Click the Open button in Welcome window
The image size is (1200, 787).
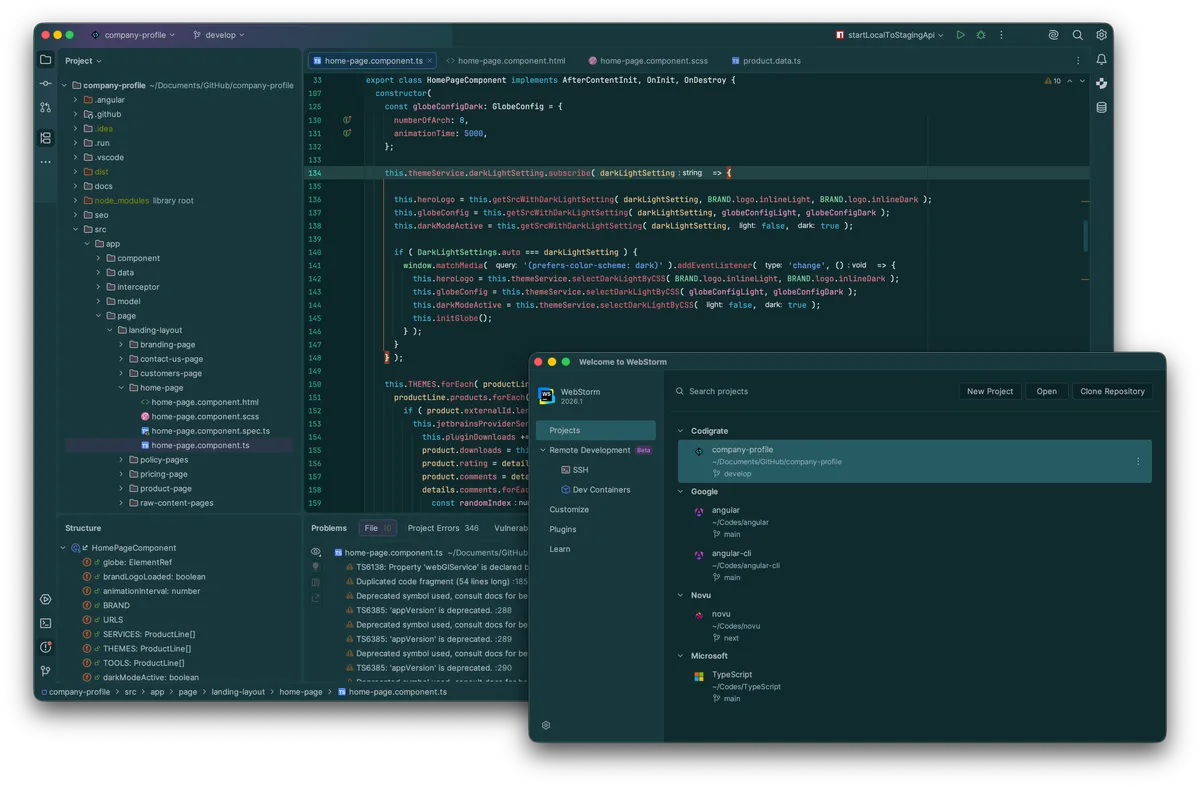pos(1047,391)
